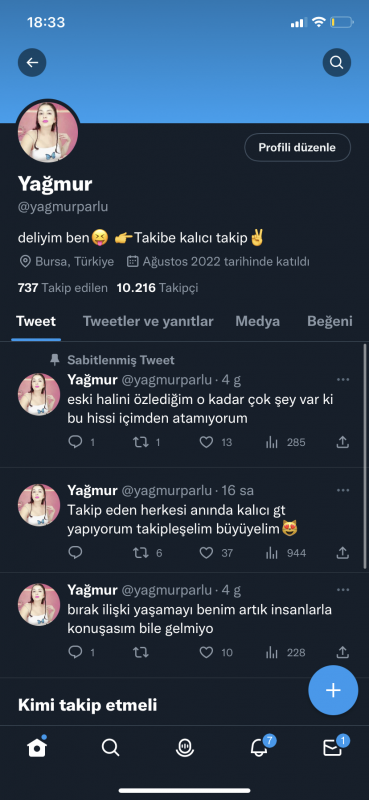Image resolution: width=369 pixels, height=800 pixels.
Task: Open three-dot menu on 16 sa tweet
Action: (343, 490)
